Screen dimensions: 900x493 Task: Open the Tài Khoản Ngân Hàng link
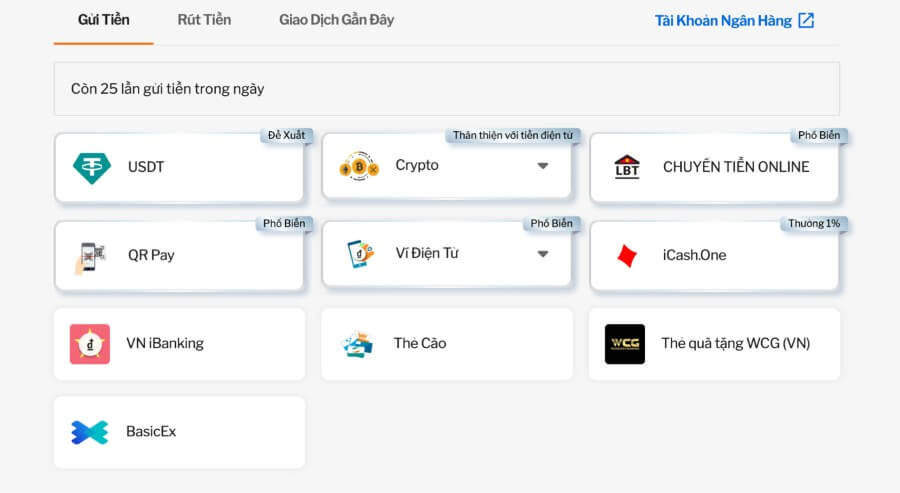[723, 21]
